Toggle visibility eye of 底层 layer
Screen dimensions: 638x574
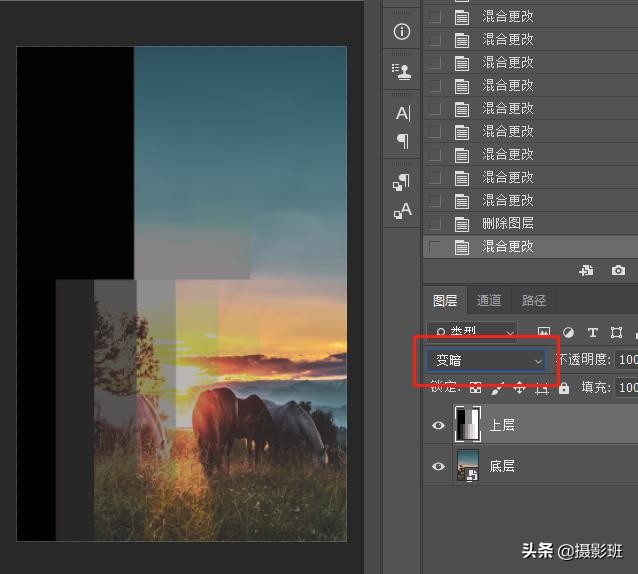point(438,466)
